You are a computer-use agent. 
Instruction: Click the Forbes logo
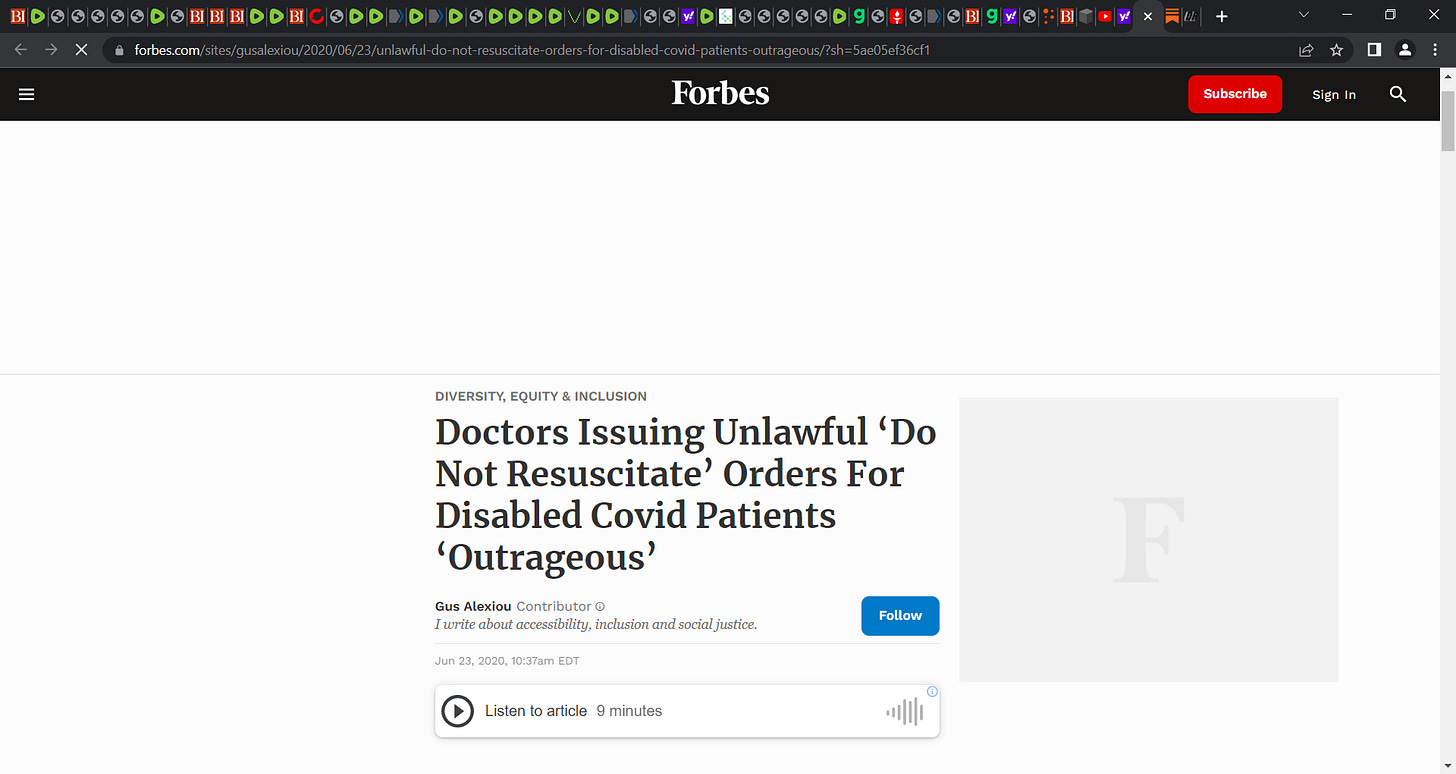[720, 93]
